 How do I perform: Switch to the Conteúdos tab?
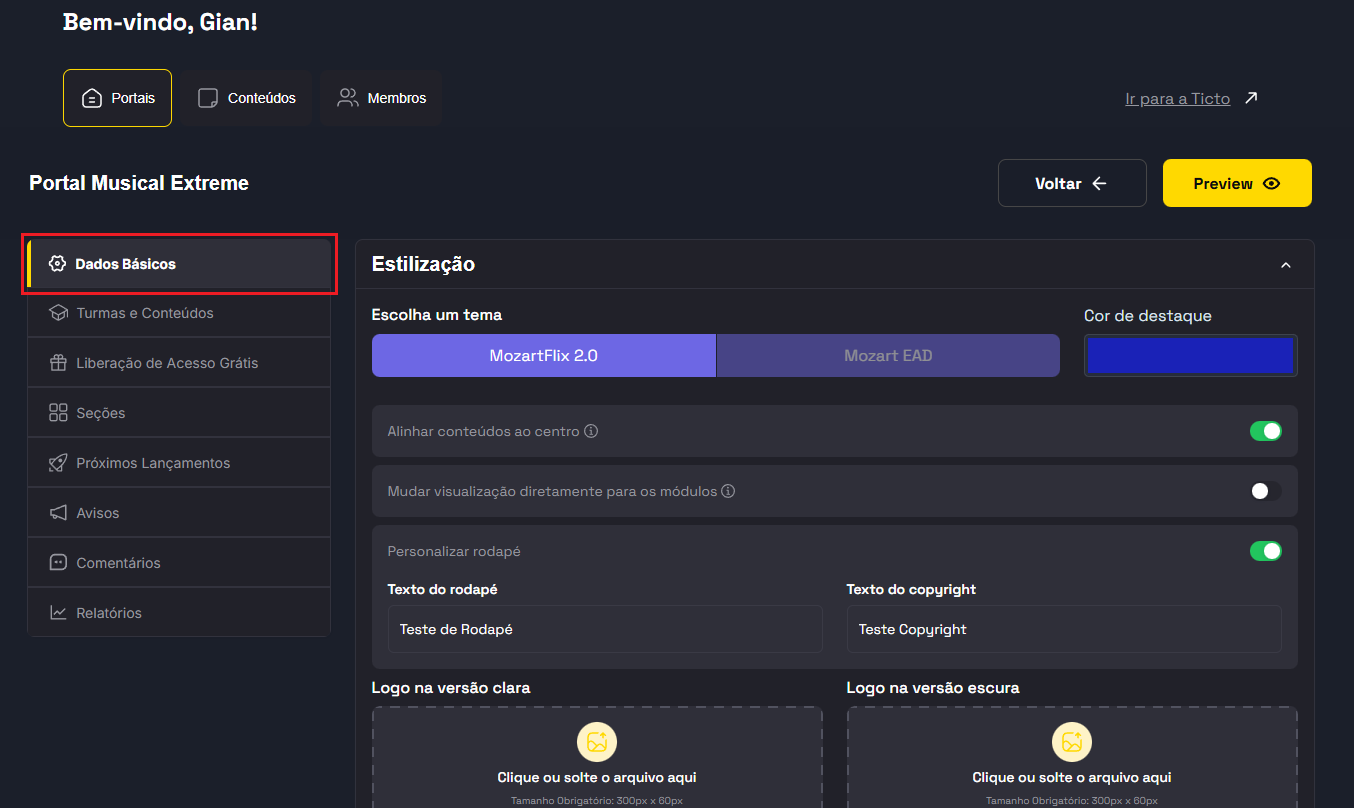[x=247, y=98]
